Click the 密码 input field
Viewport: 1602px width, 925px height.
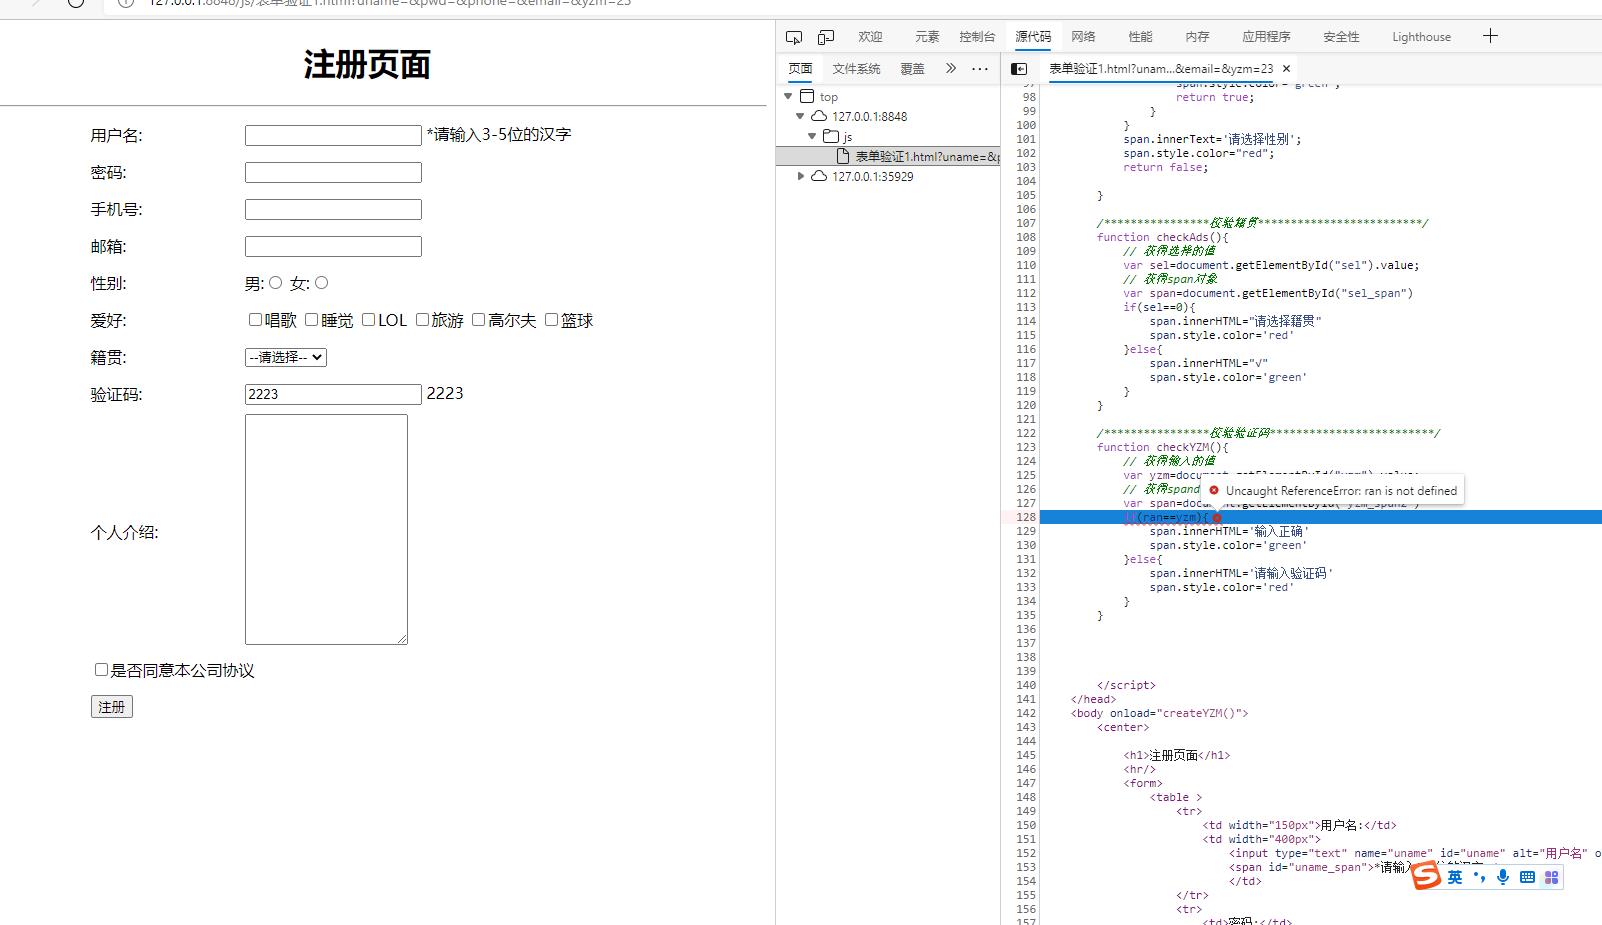(x=333, y=172)
